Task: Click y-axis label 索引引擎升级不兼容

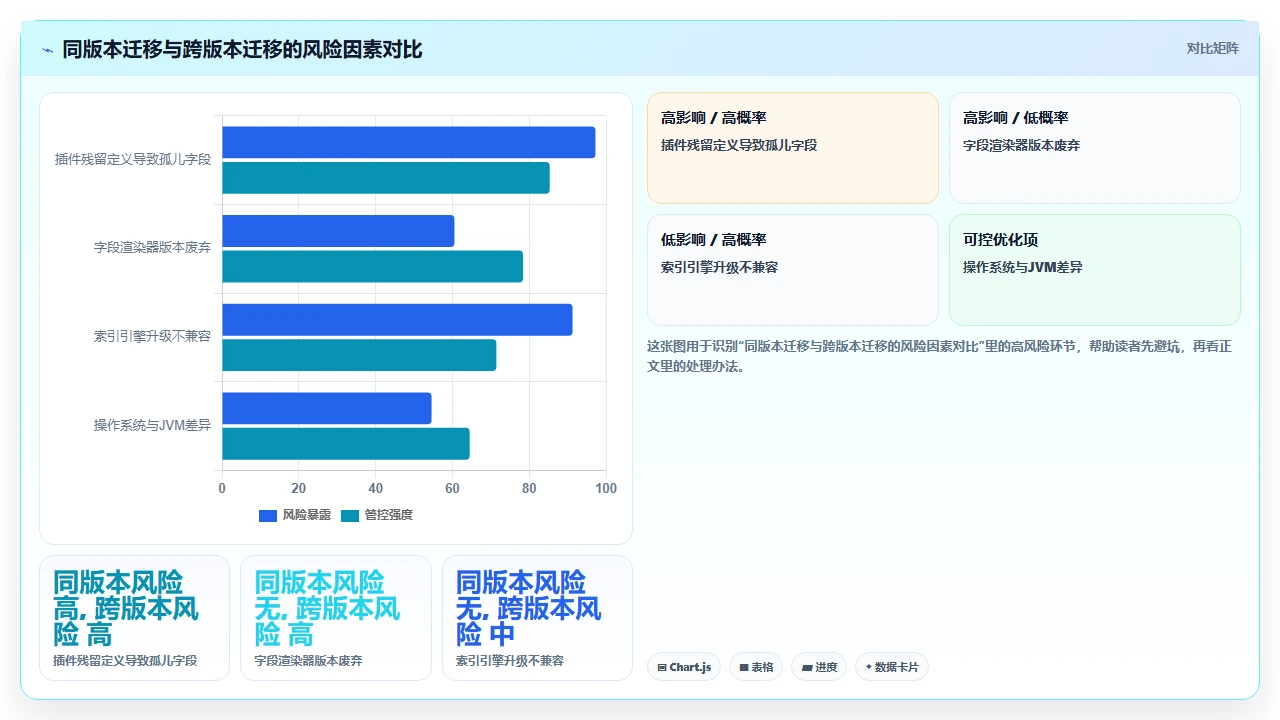Action: 153,336
